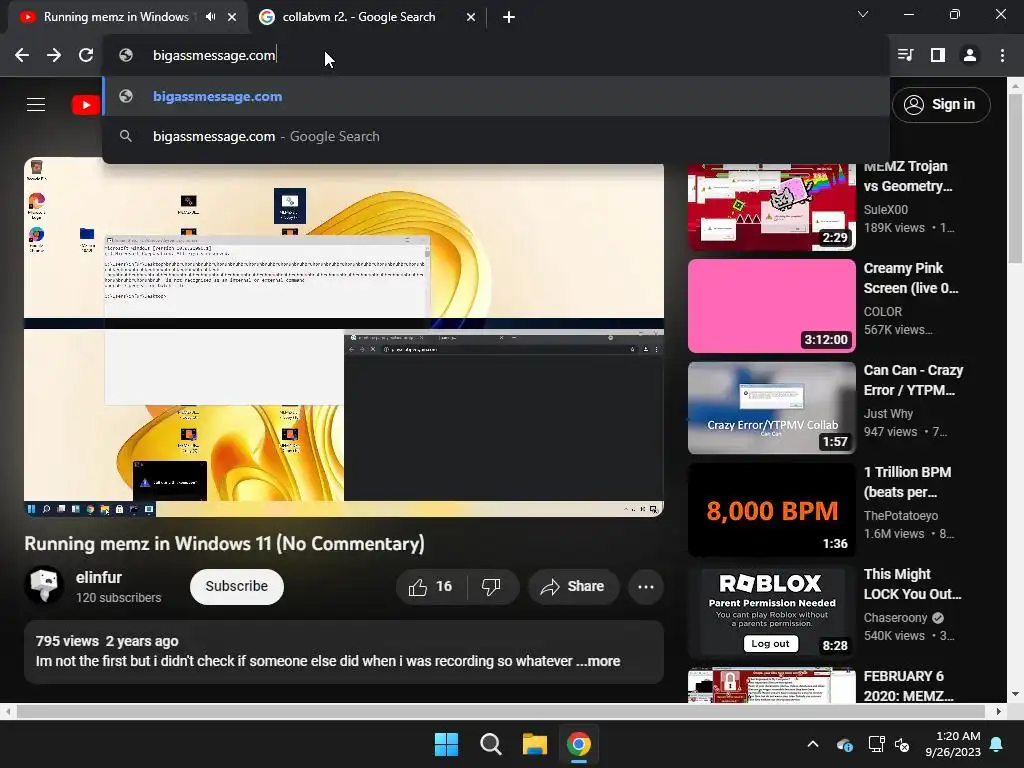
Task: Open a new tab with the plus button
Action: (x=509, y=17)
